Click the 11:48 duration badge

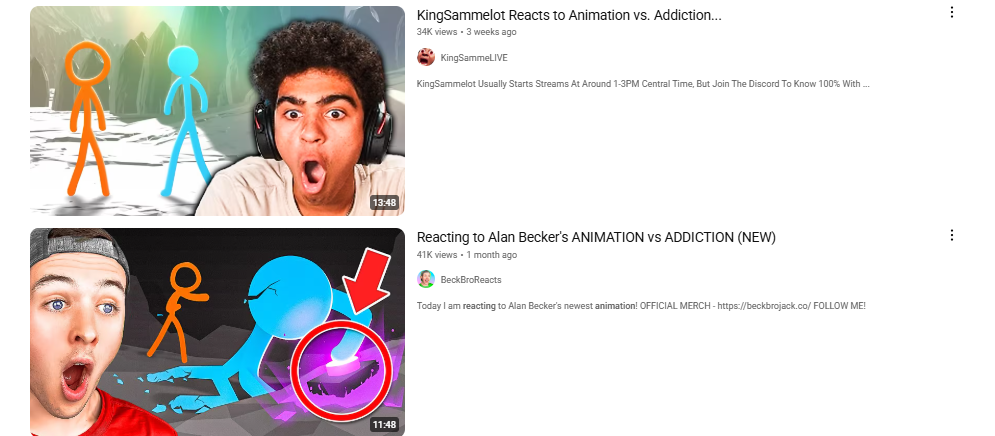[385, 425]
